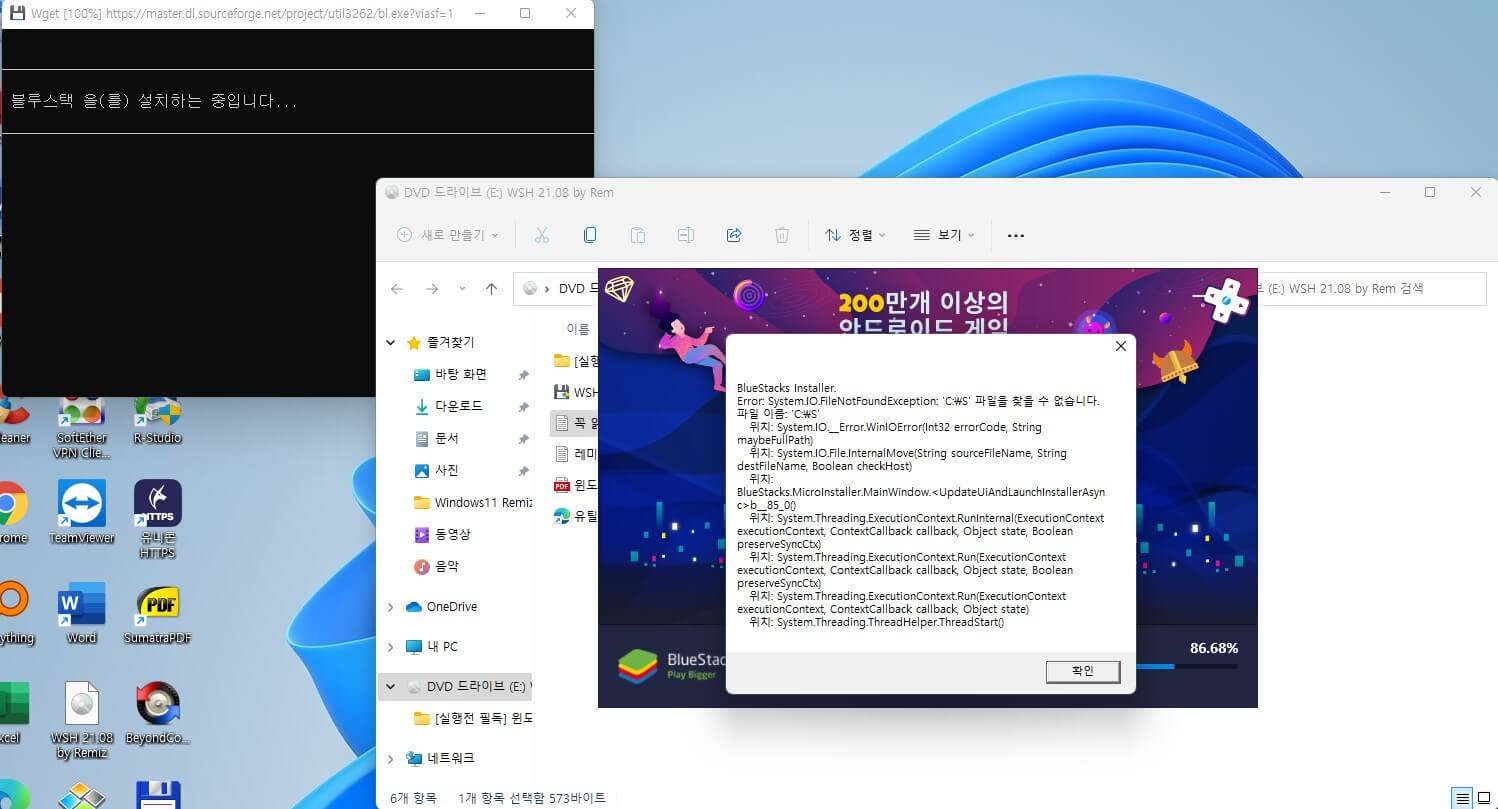Click the BlueStacks install progress bar
The height and width of the screenshot is (809, 1498).
point(1188,666)
